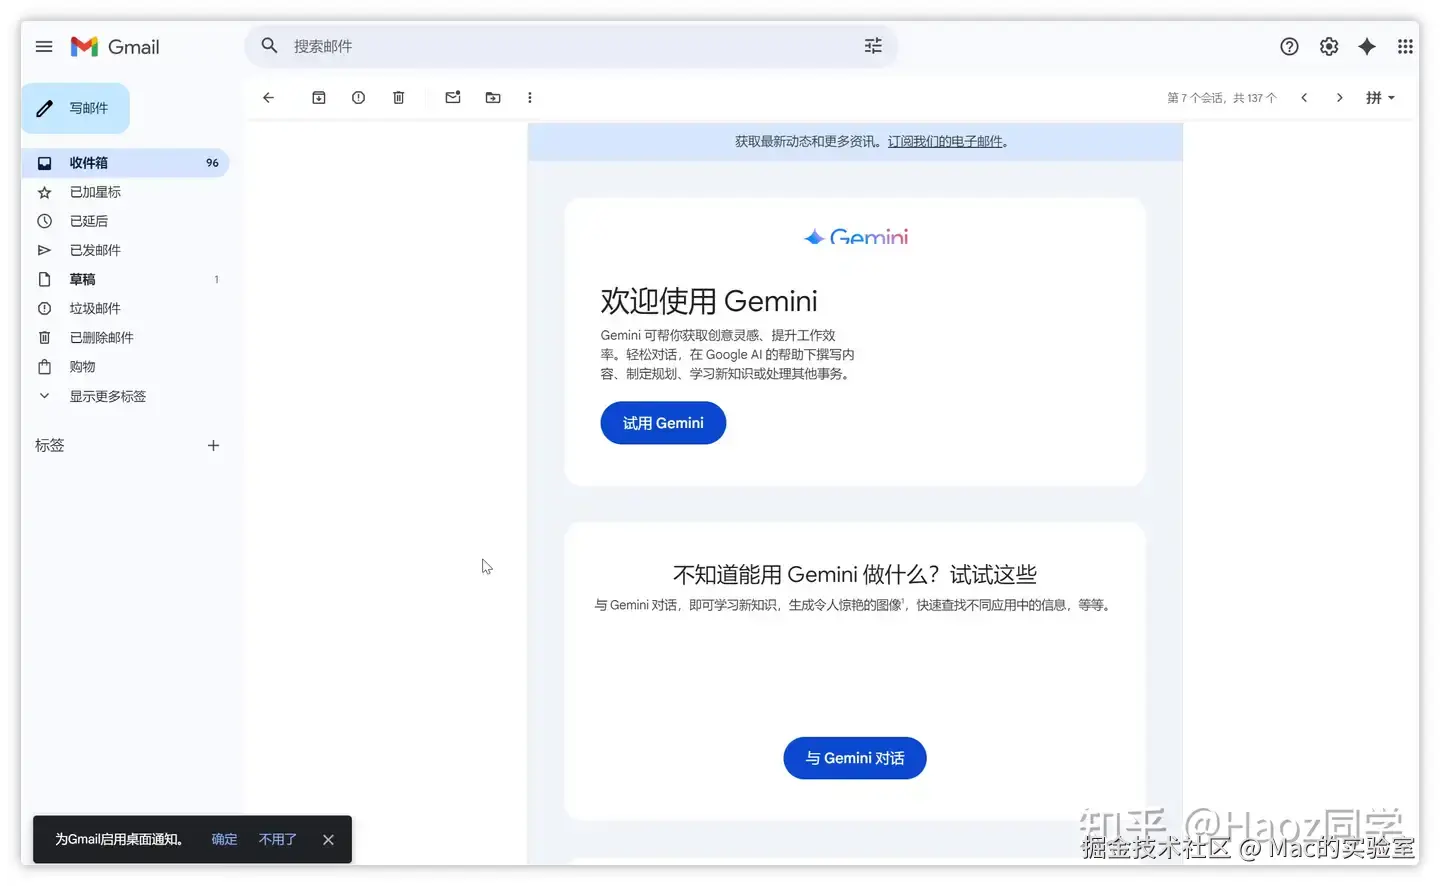The height and width of the screenshot is (886, 1440).
Task: Click the Gmail logo
Action: pos(115,47)
